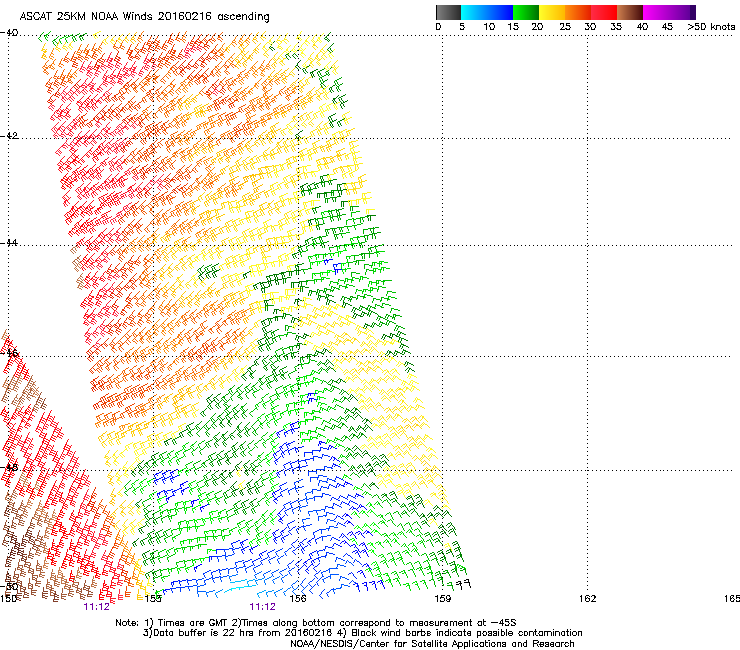Click the '-50' latitude axis label
The image size is (740, 650).
[x=9, y=586]
